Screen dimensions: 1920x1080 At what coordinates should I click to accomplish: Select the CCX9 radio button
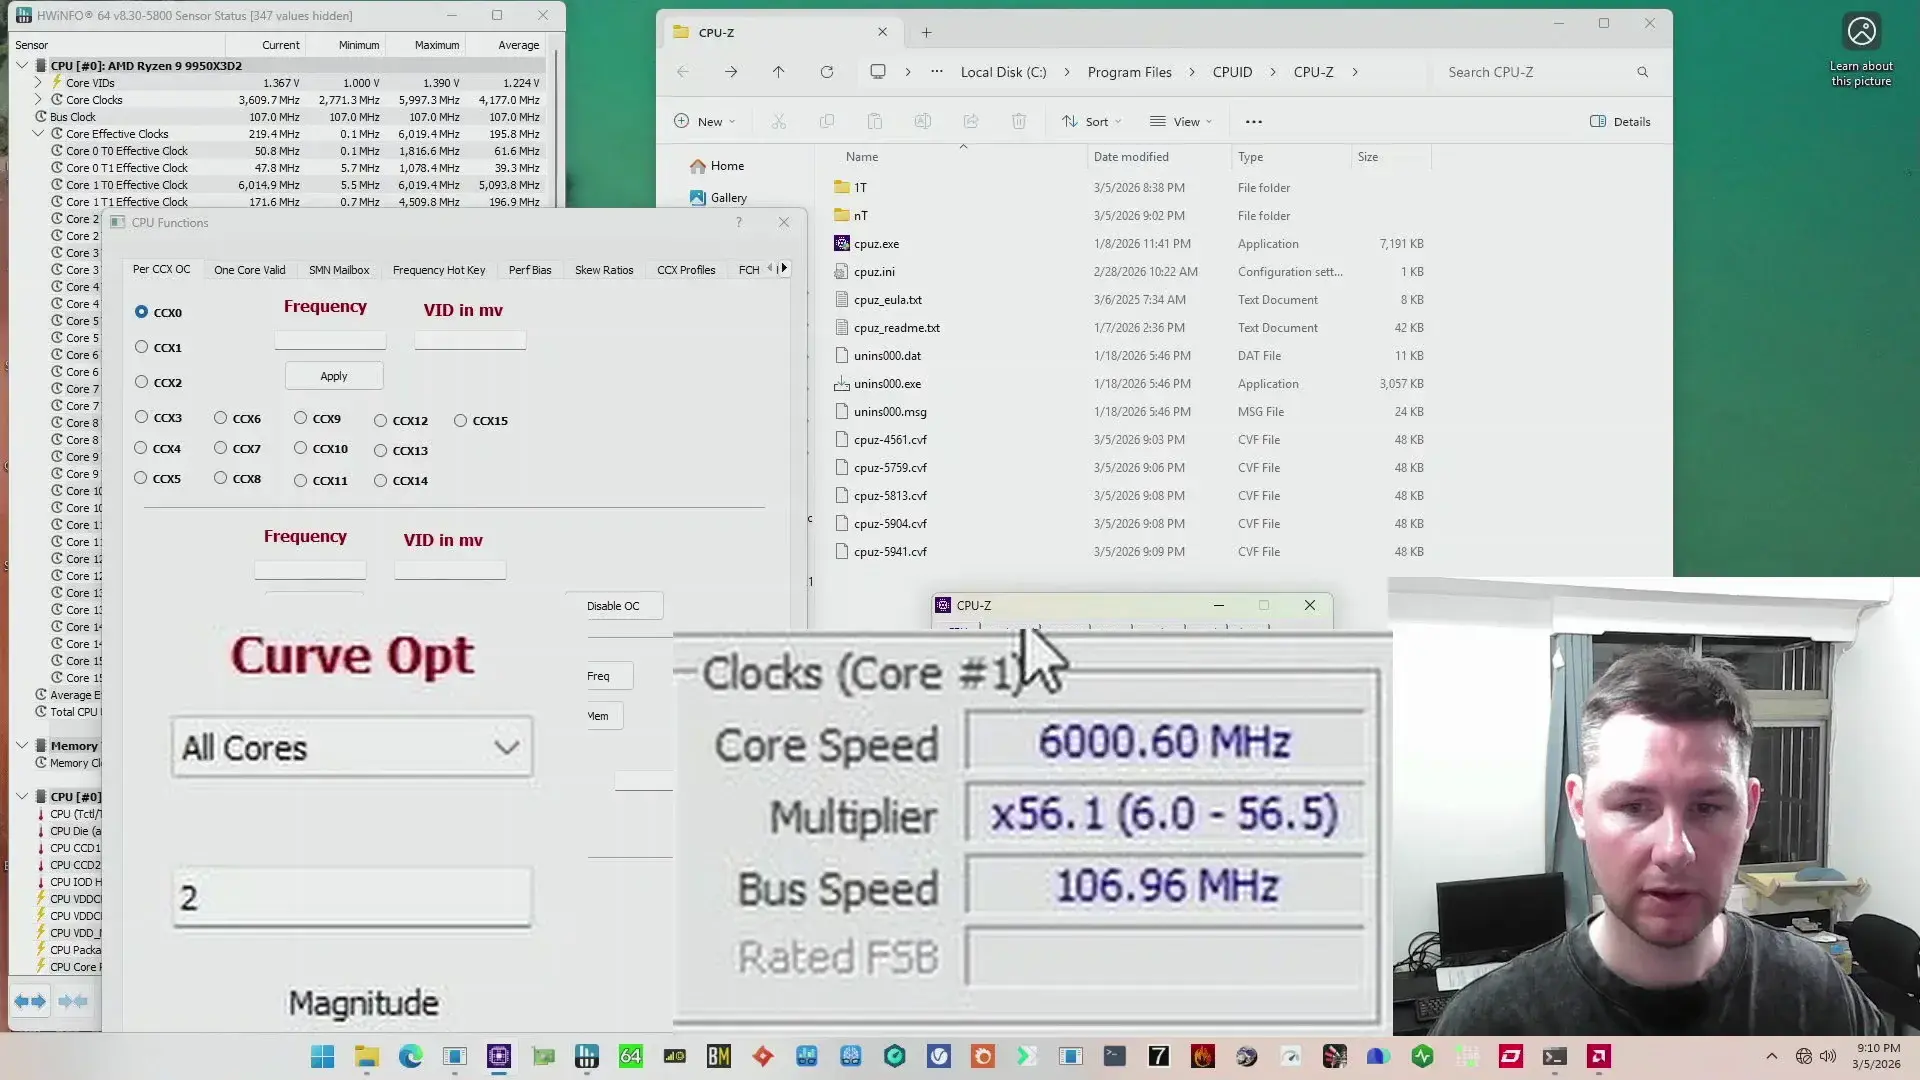pos(300,418)
